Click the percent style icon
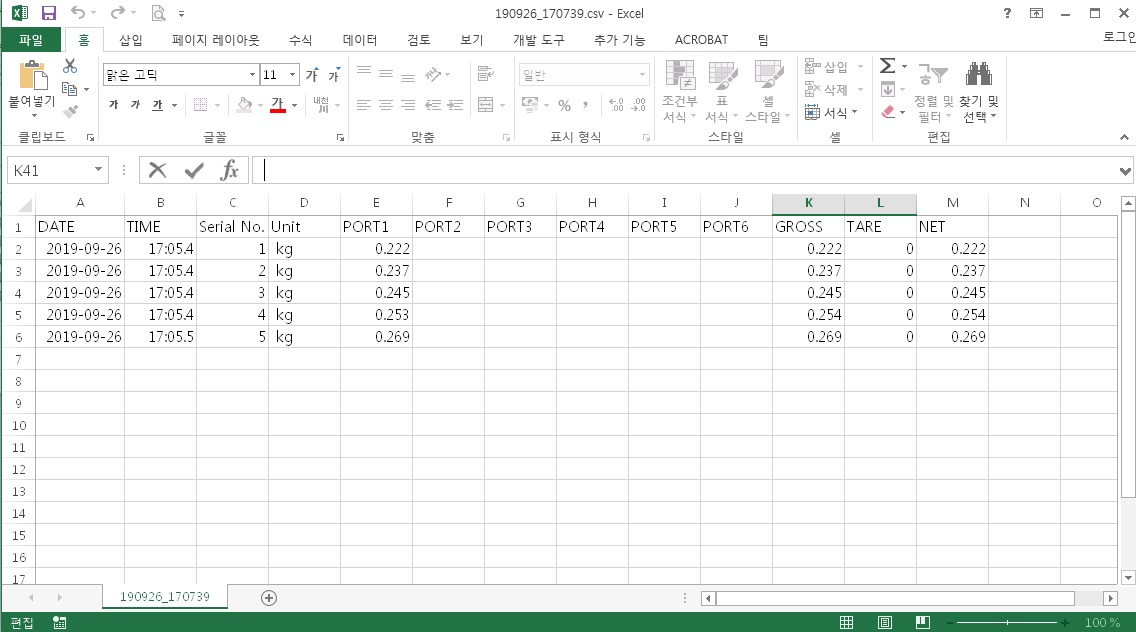Screen dimensions: 1136x632 (x=564, y=106)
